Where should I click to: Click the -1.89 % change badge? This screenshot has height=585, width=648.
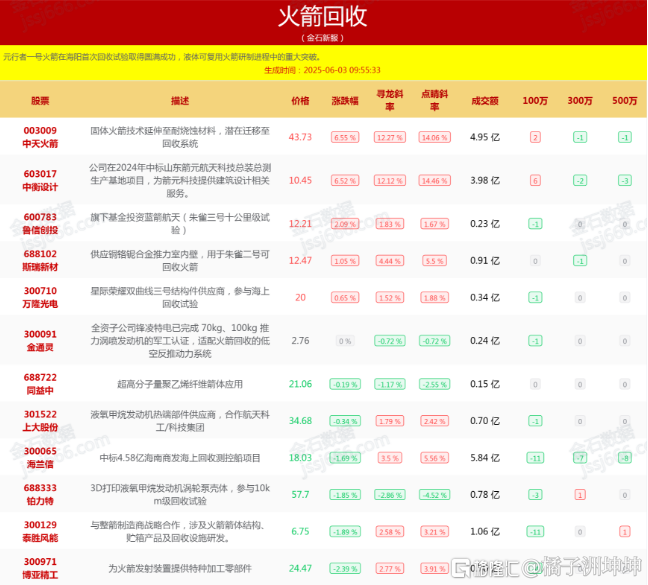345,532
